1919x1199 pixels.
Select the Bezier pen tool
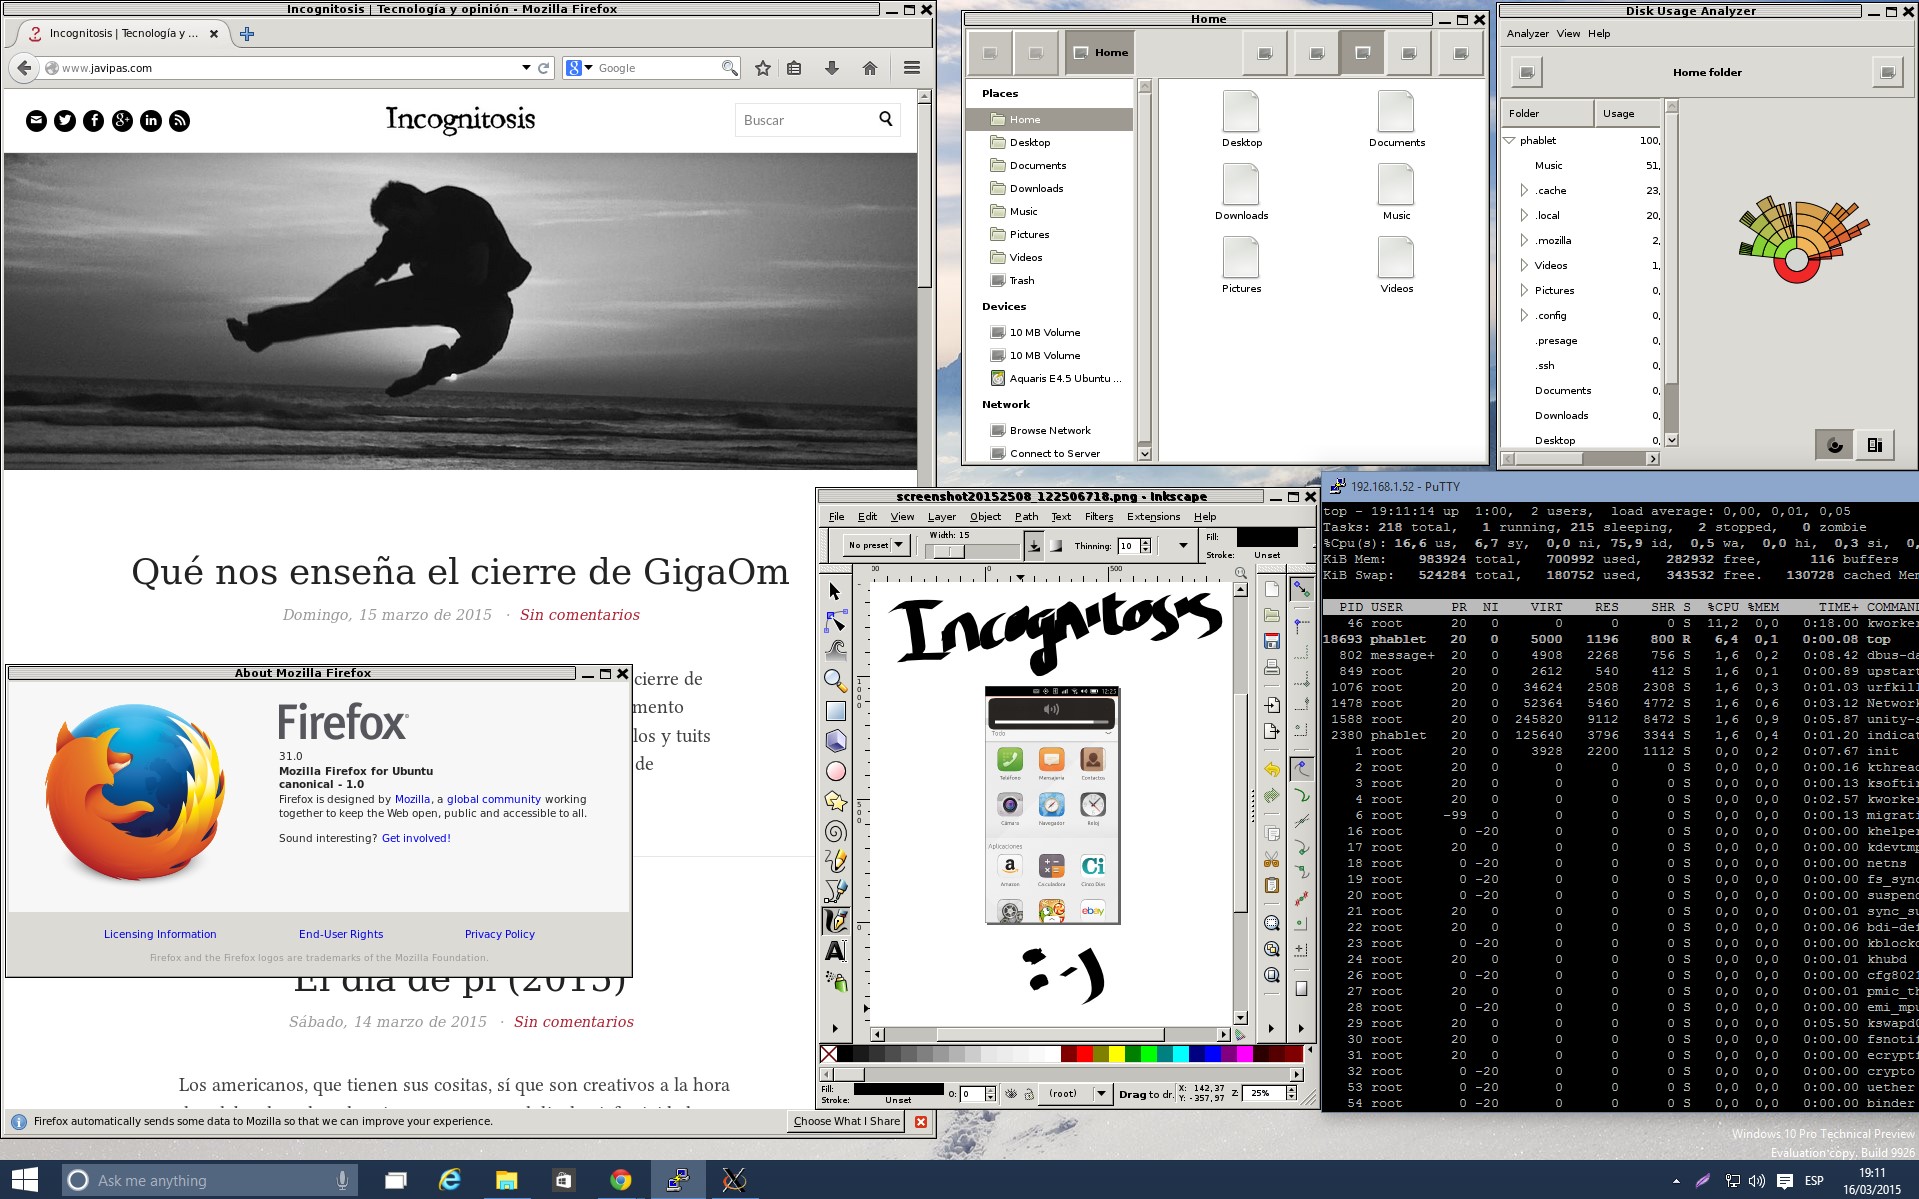pyautogui.click(x=836, y=890)
